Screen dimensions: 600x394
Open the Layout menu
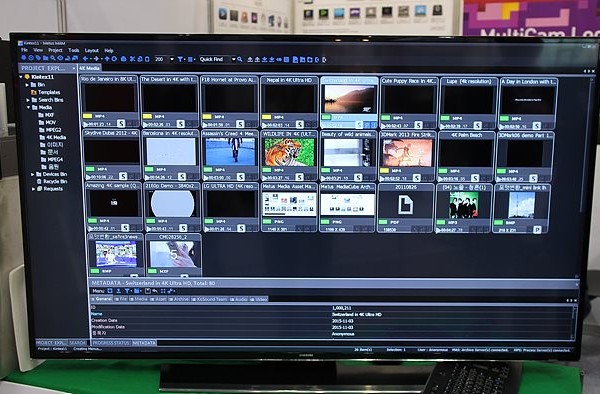91,50
